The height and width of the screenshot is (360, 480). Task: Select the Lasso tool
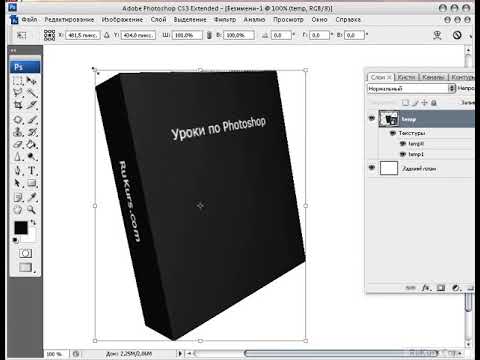(x=18, y=93)
